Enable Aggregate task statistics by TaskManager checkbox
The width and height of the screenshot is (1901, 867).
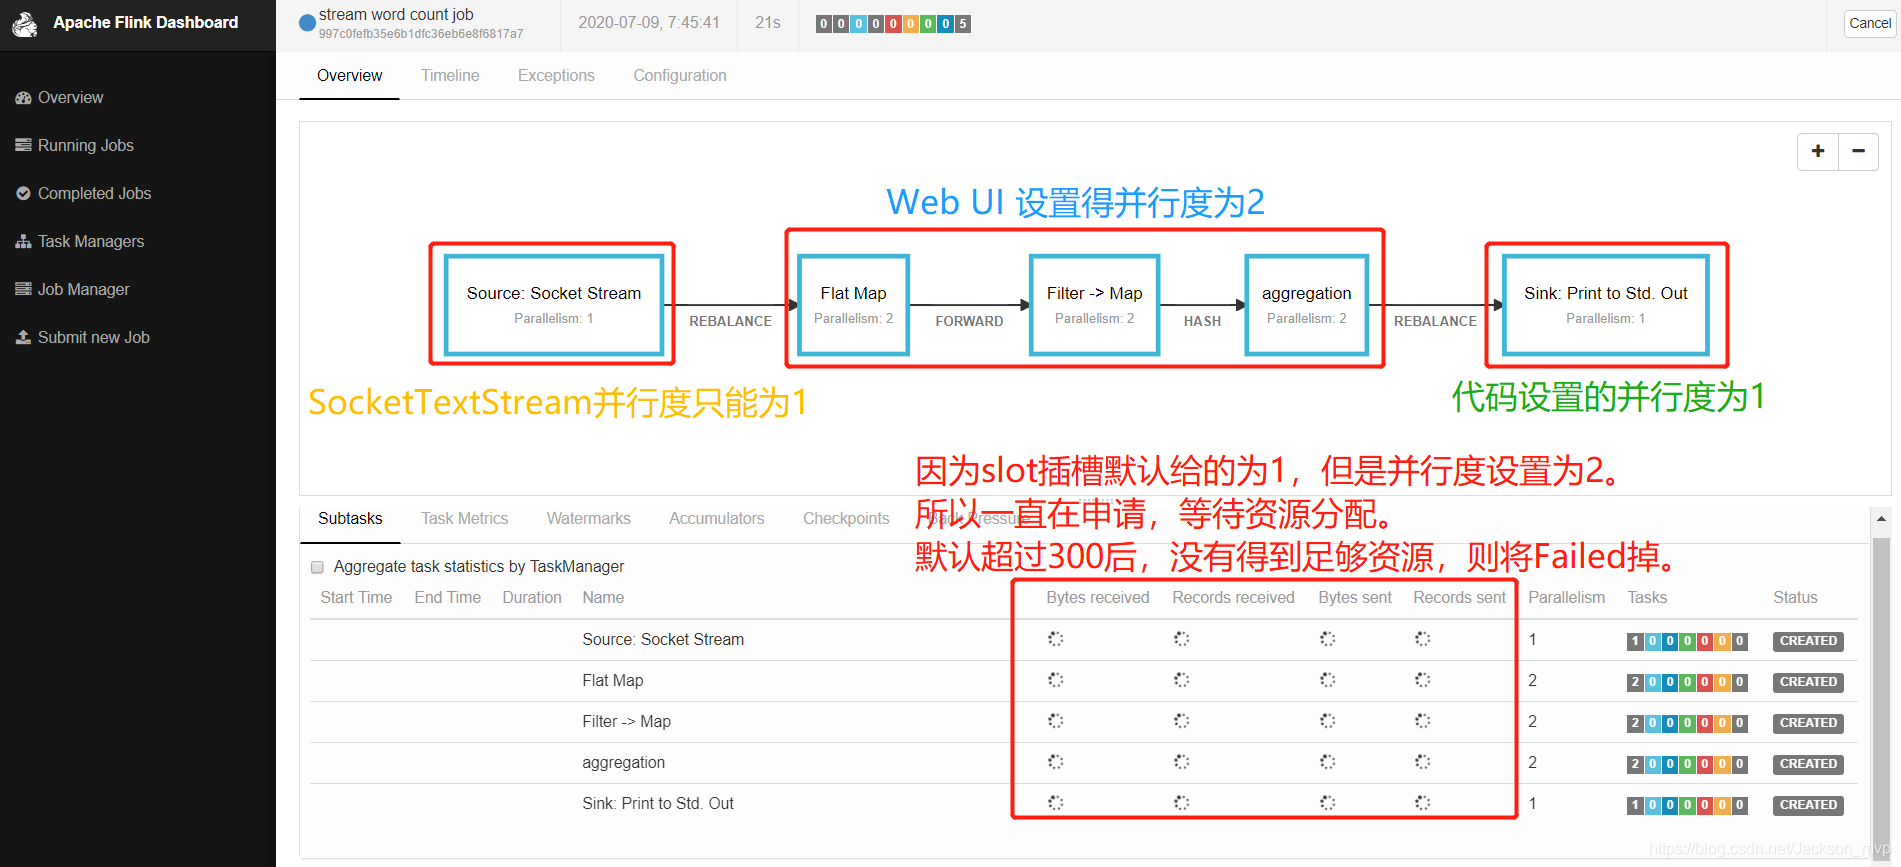[x=317, y=568]
